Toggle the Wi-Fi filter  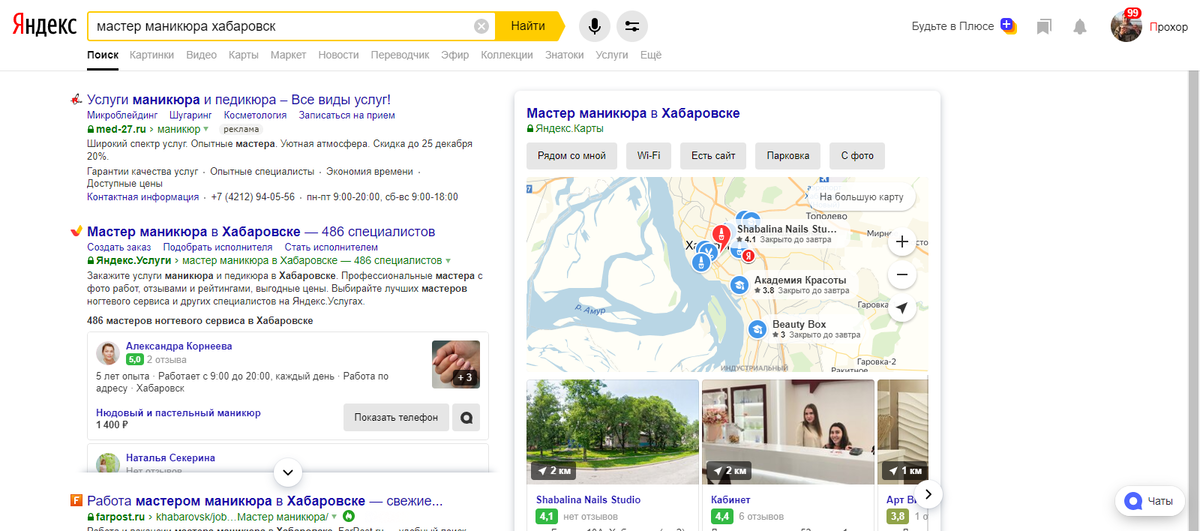point(649,156)
